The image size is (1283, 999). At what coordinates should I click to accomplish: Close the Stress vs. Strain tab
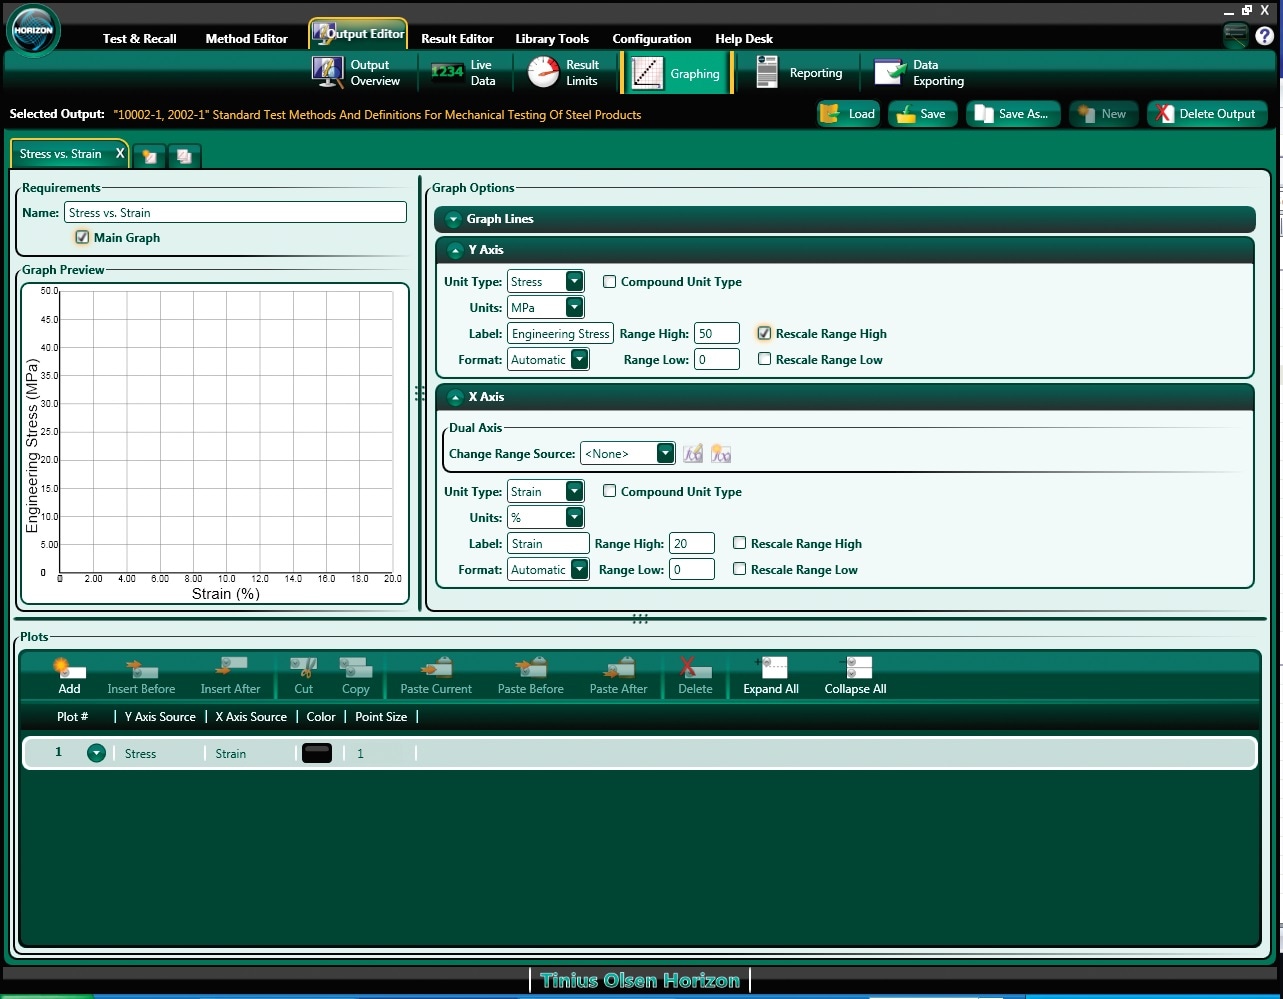120,154
